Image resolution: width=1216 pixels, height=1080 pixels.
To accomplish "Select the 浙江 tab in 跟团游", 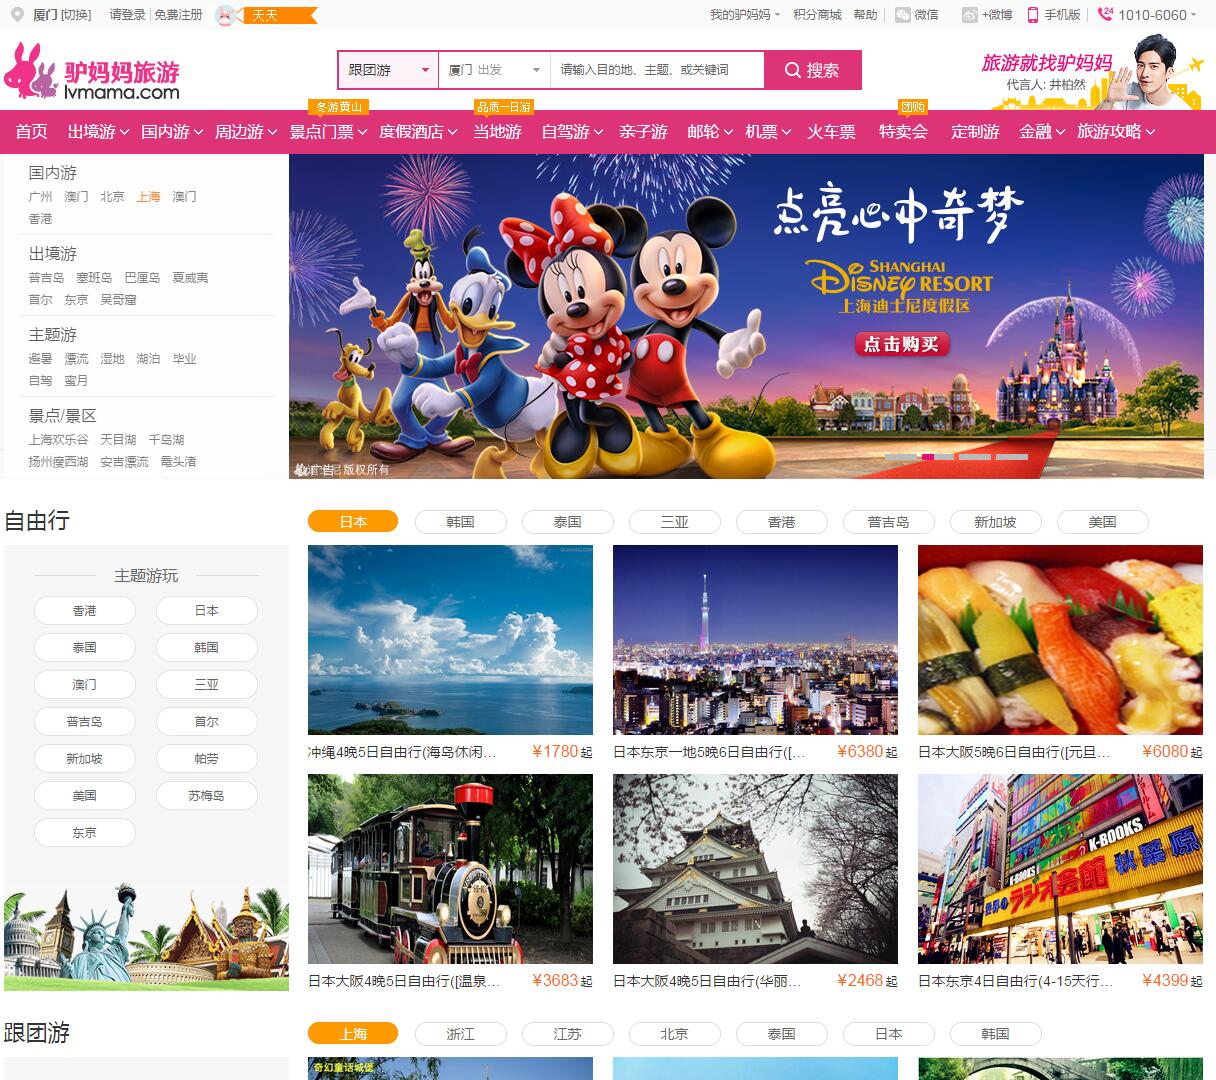I will click(x=460, y=1034).
